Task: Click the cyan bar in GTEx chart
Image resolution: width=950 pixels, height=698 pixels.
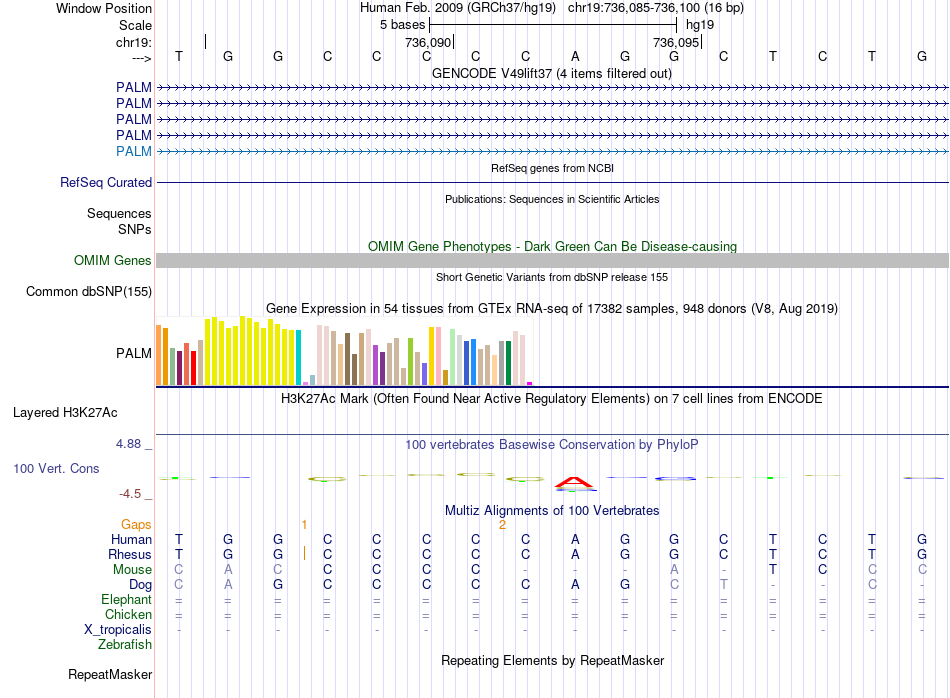Action: [298, 357]
